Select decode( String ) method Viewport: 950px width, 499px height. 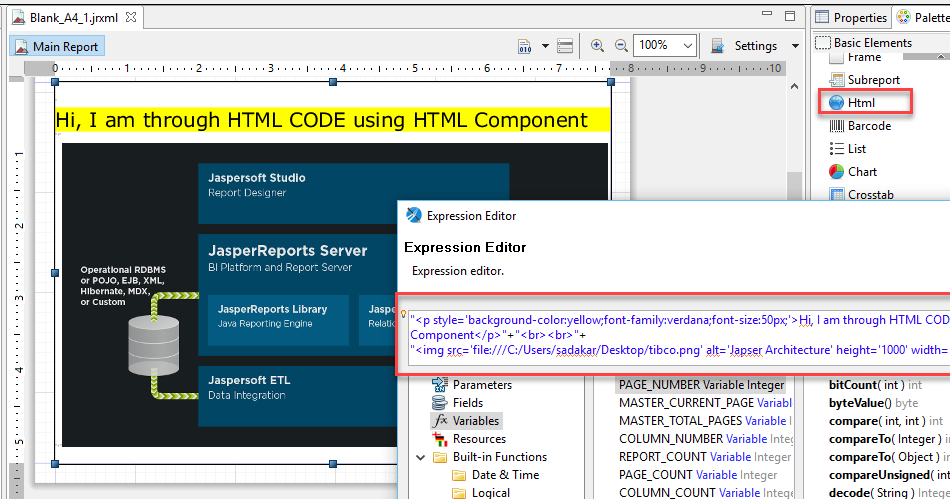click(x=888, y=492)
